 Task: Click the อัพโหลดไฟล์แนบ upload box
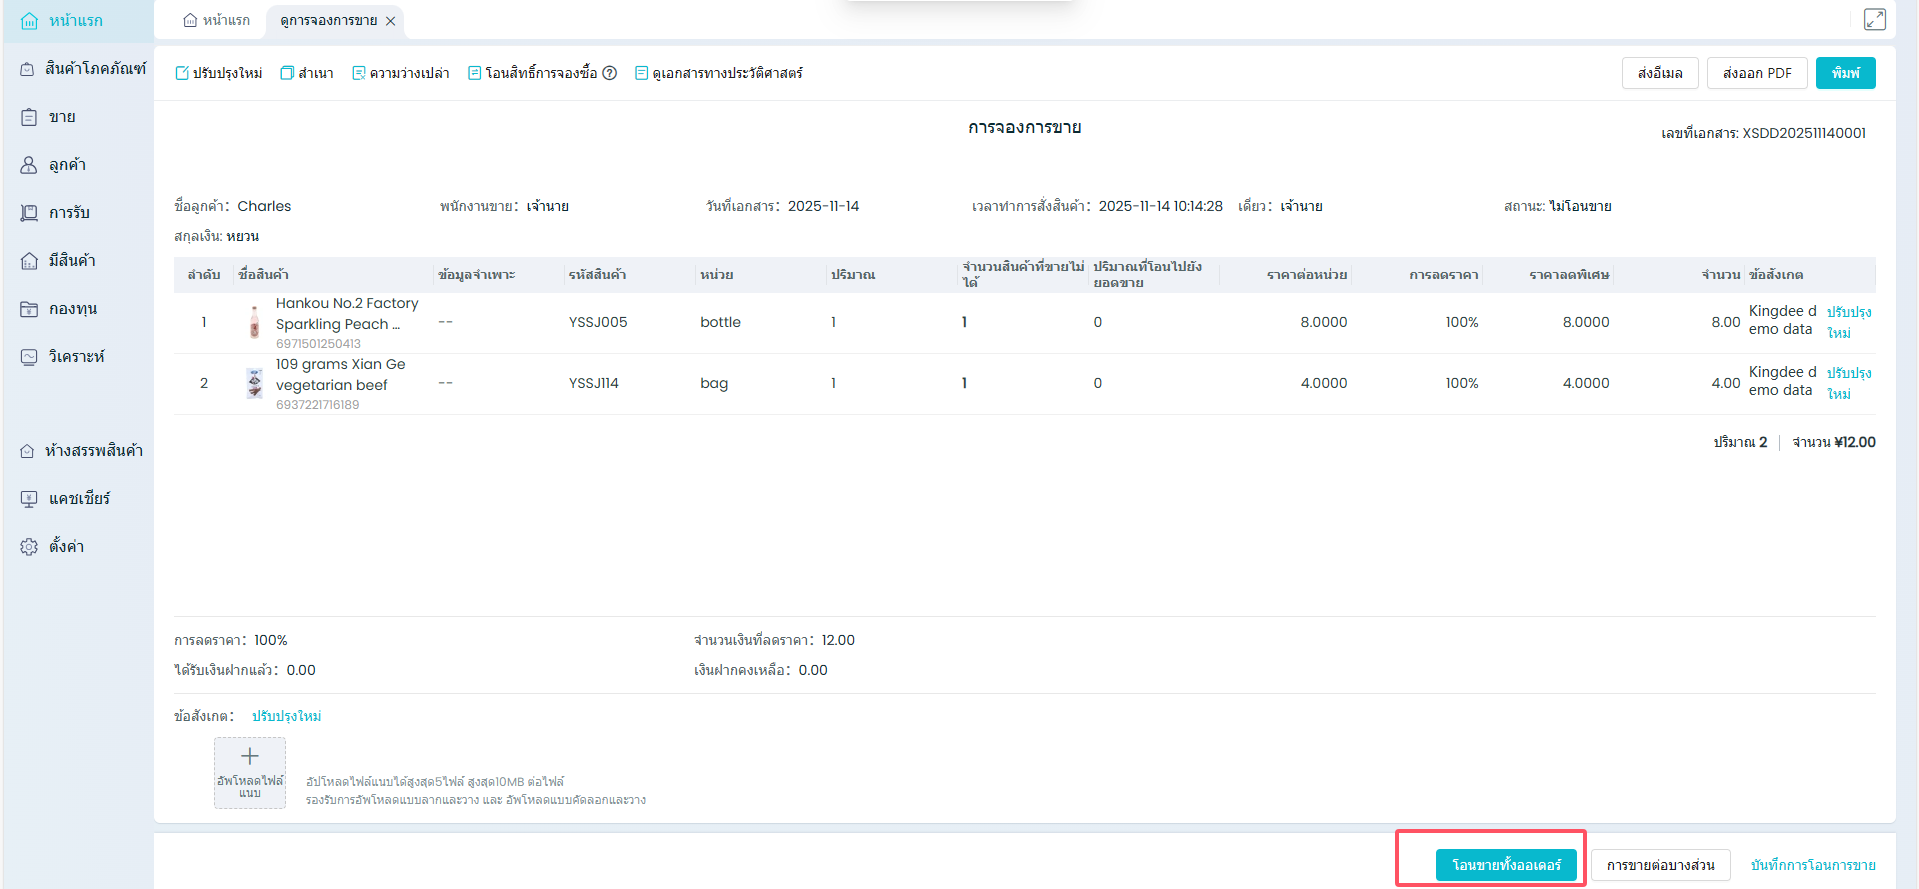click(x=250, y=772)
